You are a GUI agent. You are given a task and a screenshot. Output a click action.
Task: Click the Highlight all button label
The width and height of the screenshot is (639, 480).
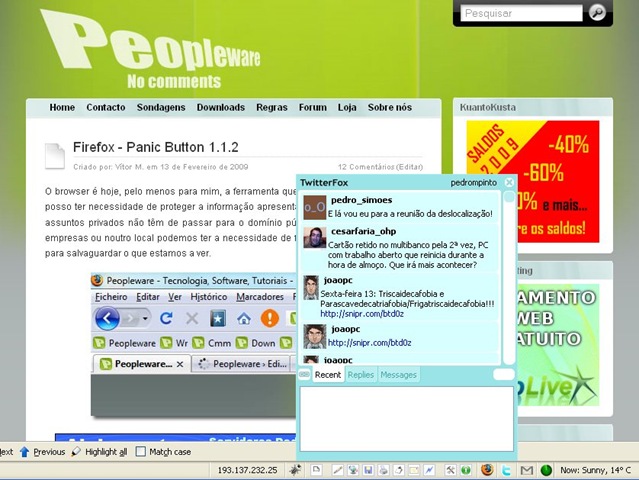pyautogui.click(x=106, y=451)
